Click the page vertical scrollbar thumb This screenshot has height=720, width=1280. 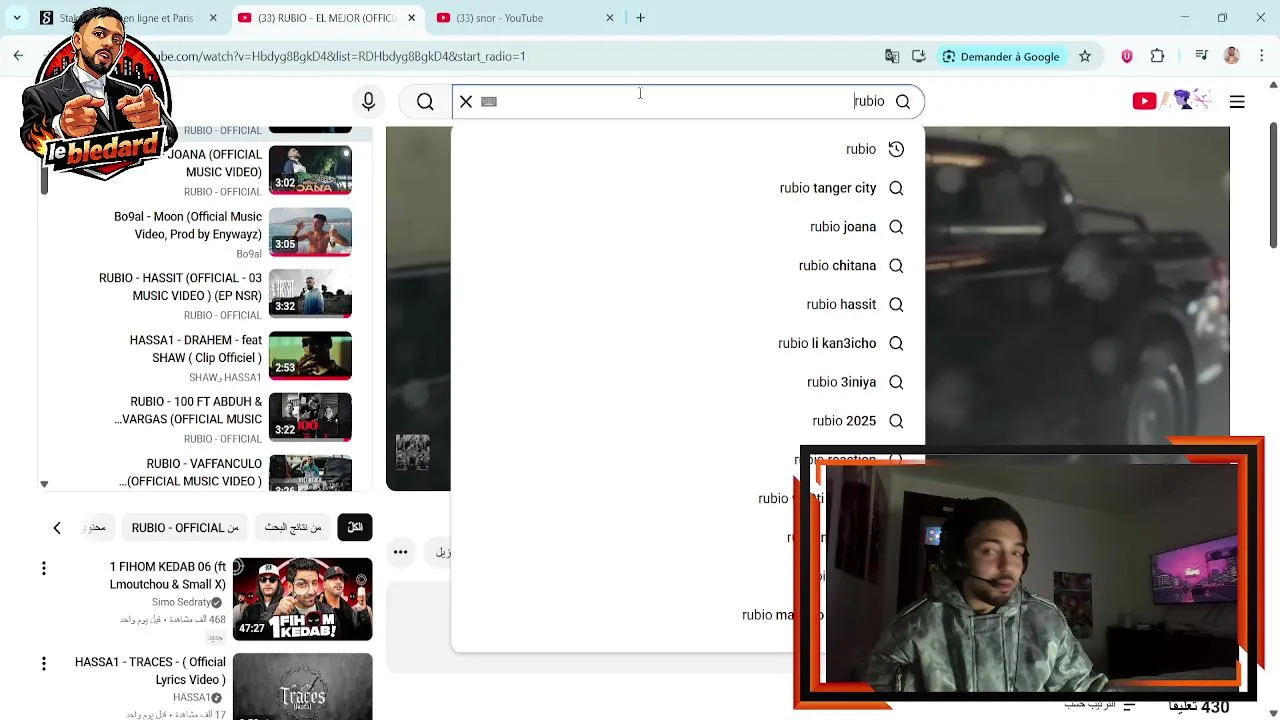click(x=1273, y=185)
